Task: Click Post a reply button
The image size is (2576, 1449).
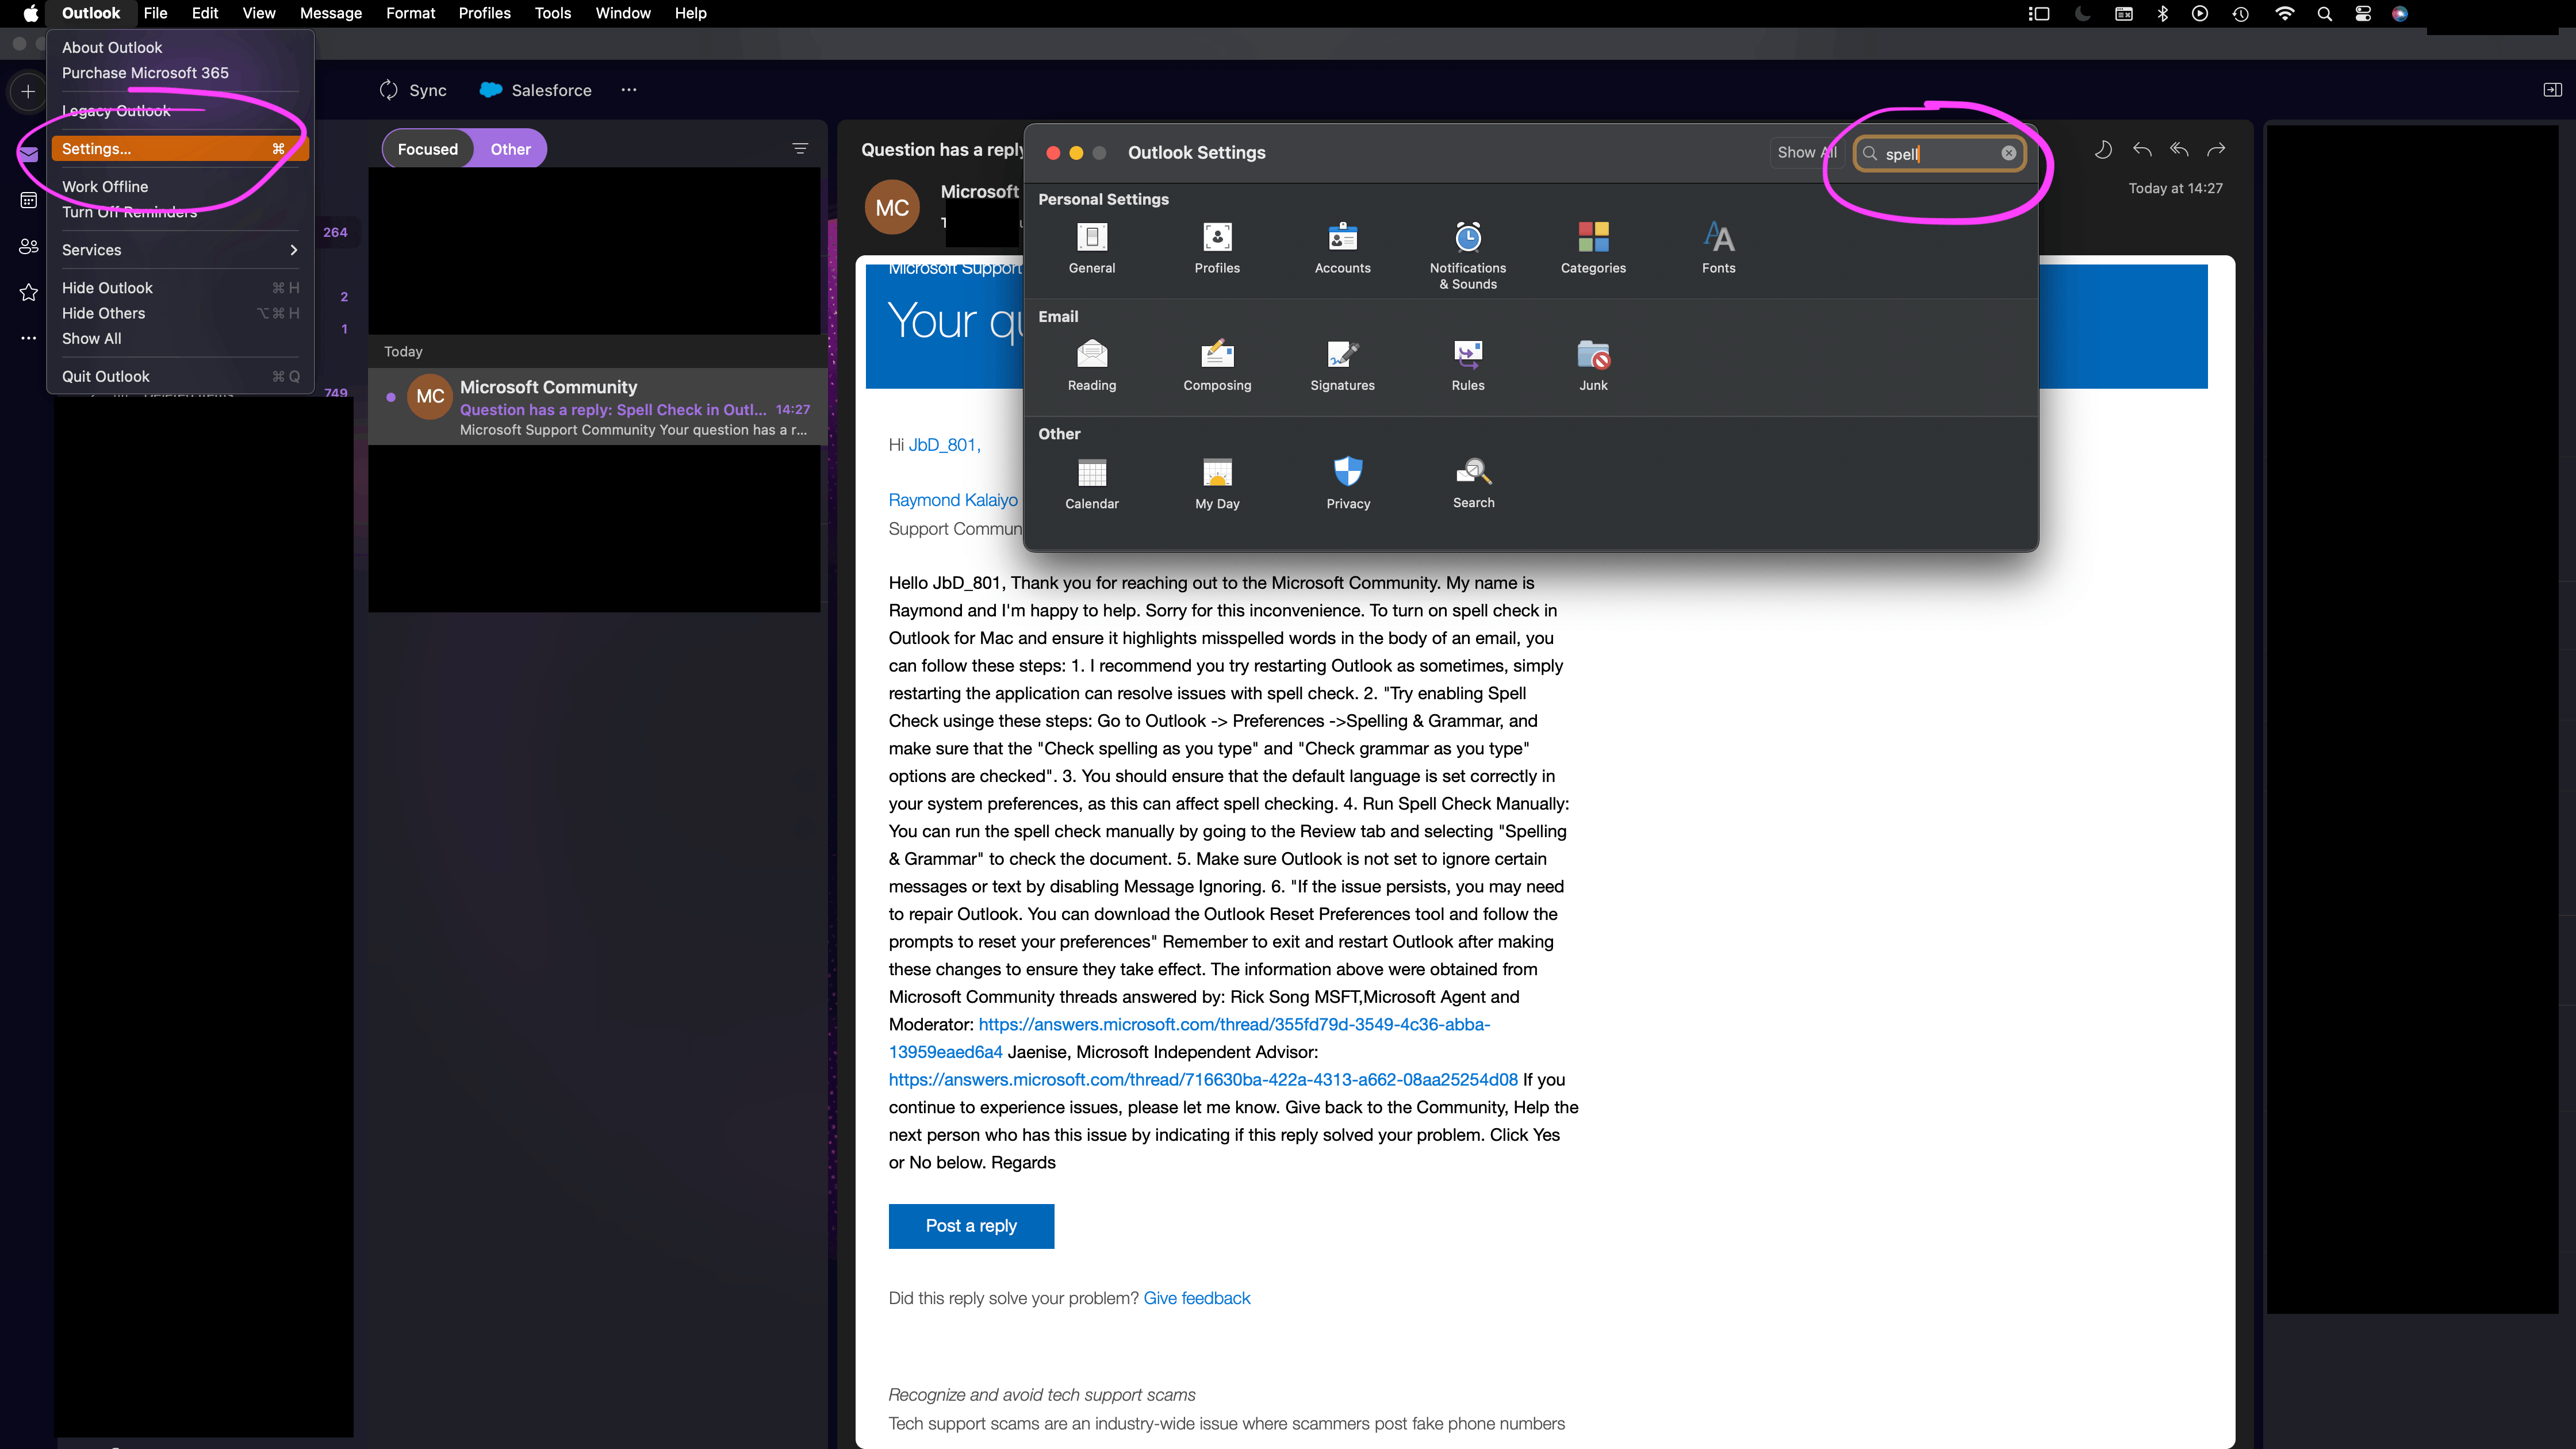Action: 971,1226
